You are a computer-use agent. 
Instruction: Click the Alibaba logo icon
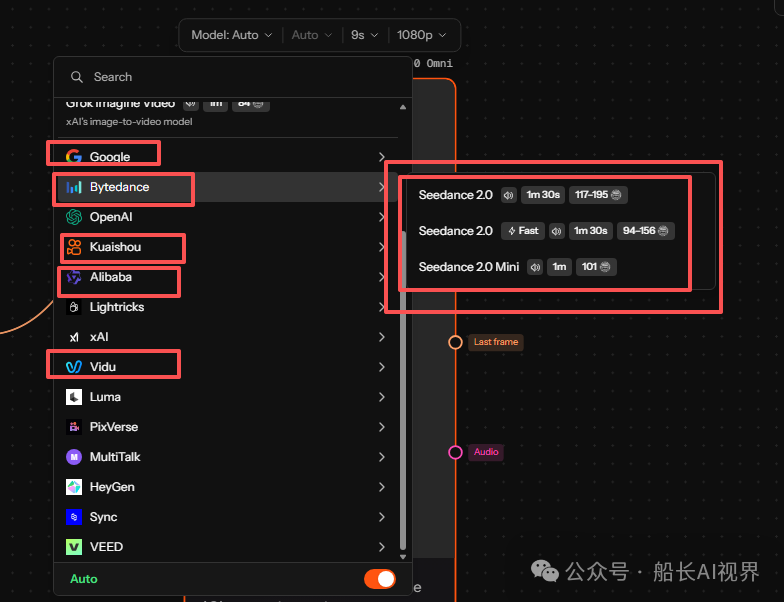point(74,277)
